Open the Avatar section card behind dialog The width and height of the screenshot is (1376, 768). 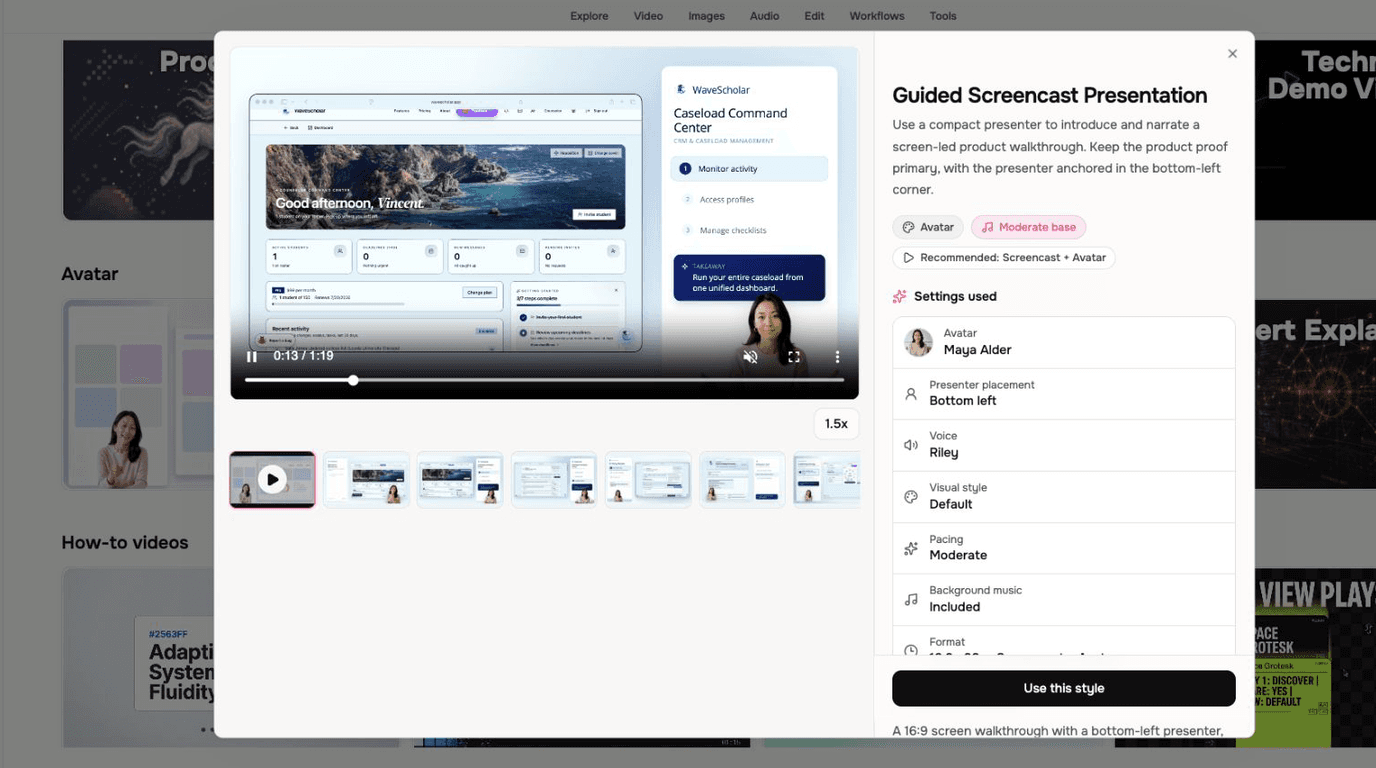138,394
